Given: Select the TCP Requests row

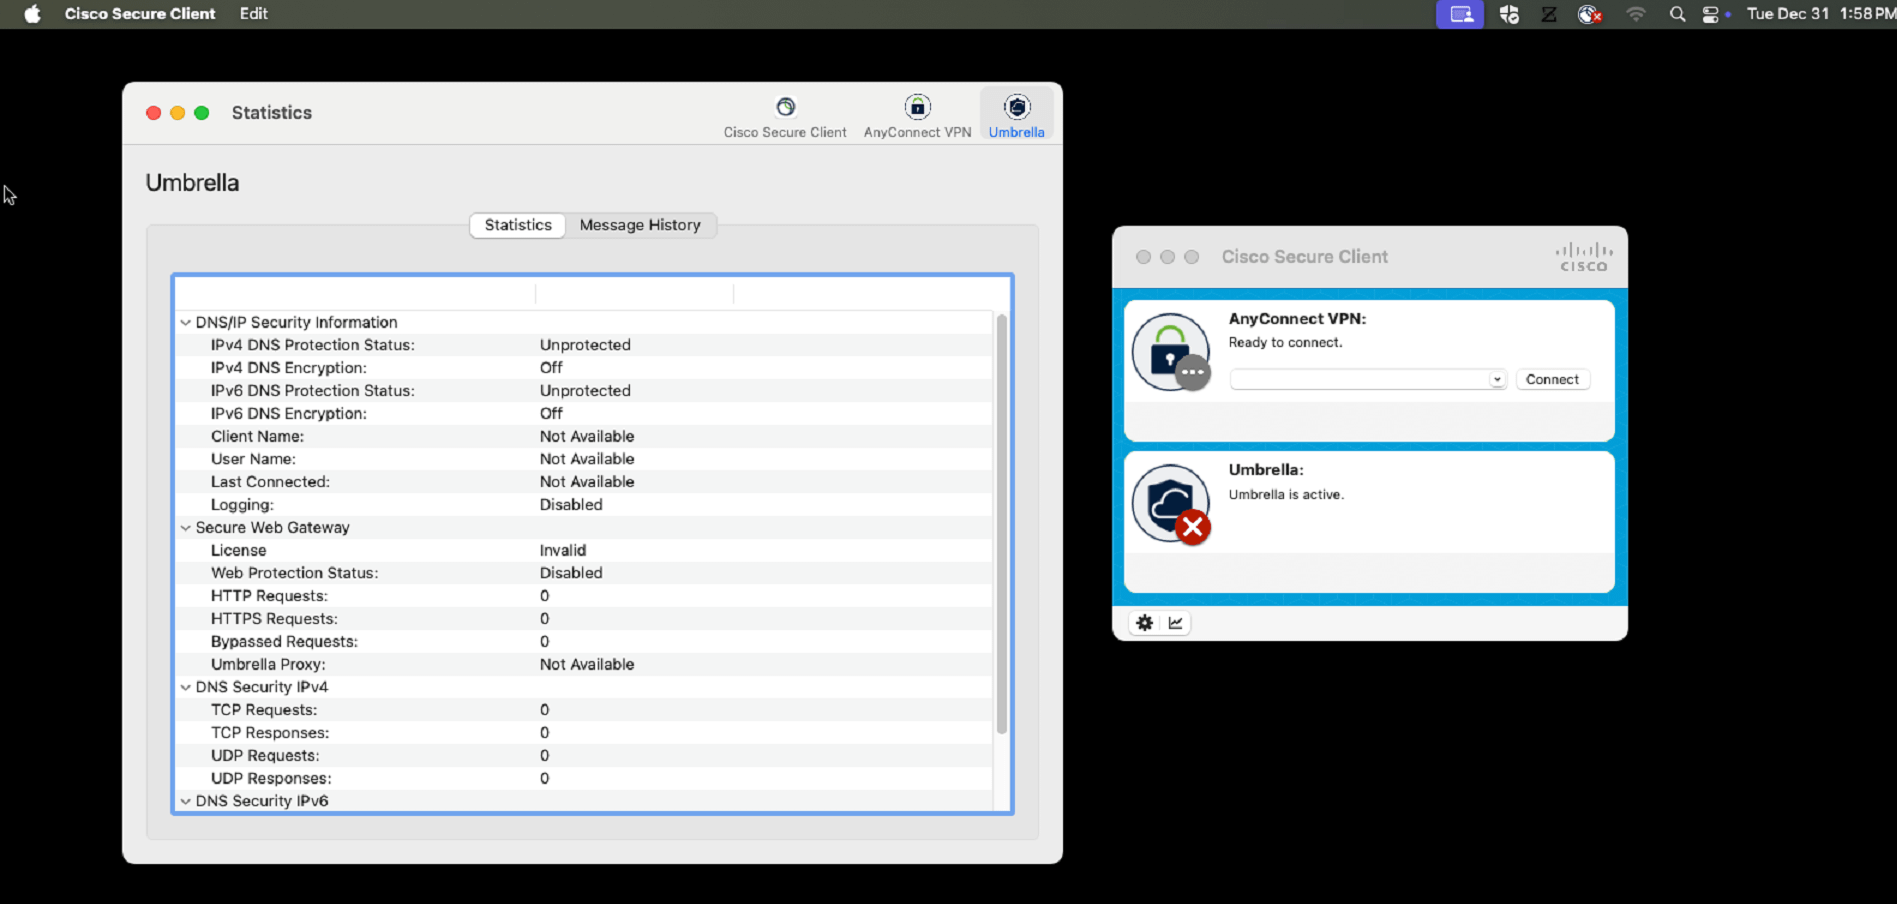Looking at the screenshot, I should click(584, 710).
